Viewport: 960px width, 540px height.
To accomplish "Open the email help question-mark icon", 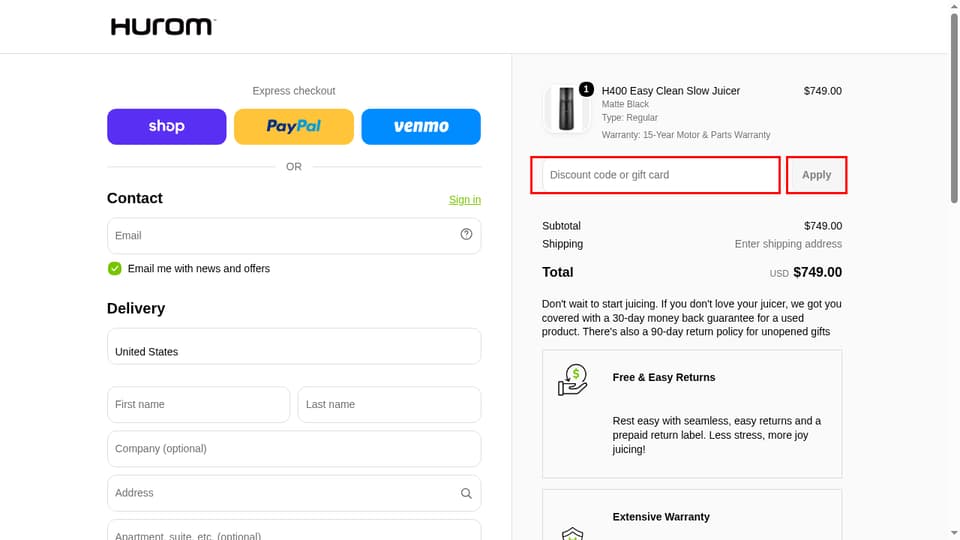I will [x=467, y=234].
